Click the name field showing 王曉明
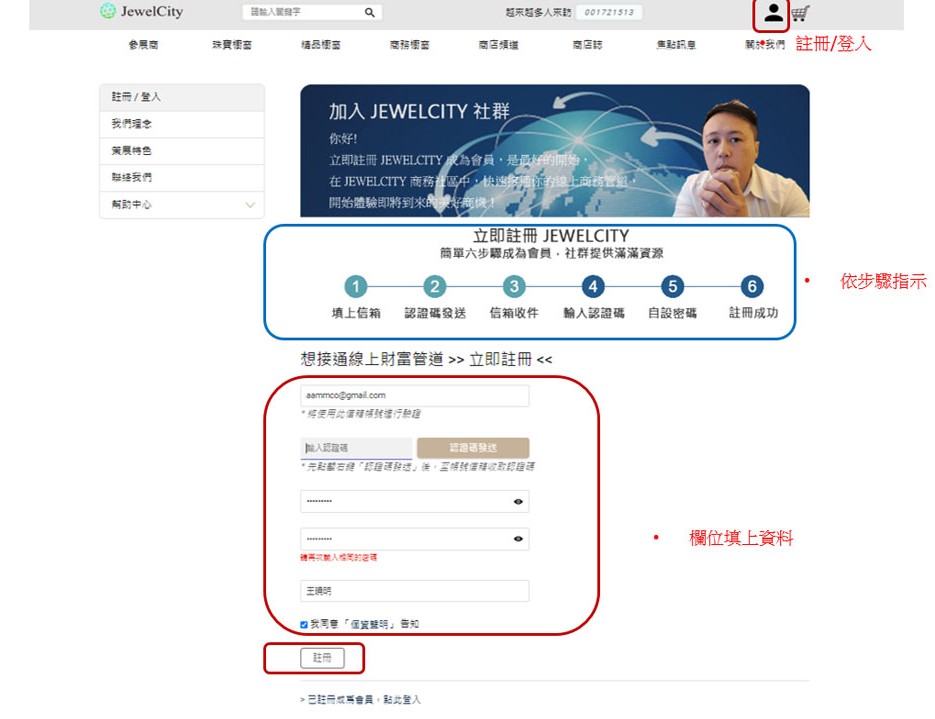This screenshot has width=935, height=719. (414, 591)
